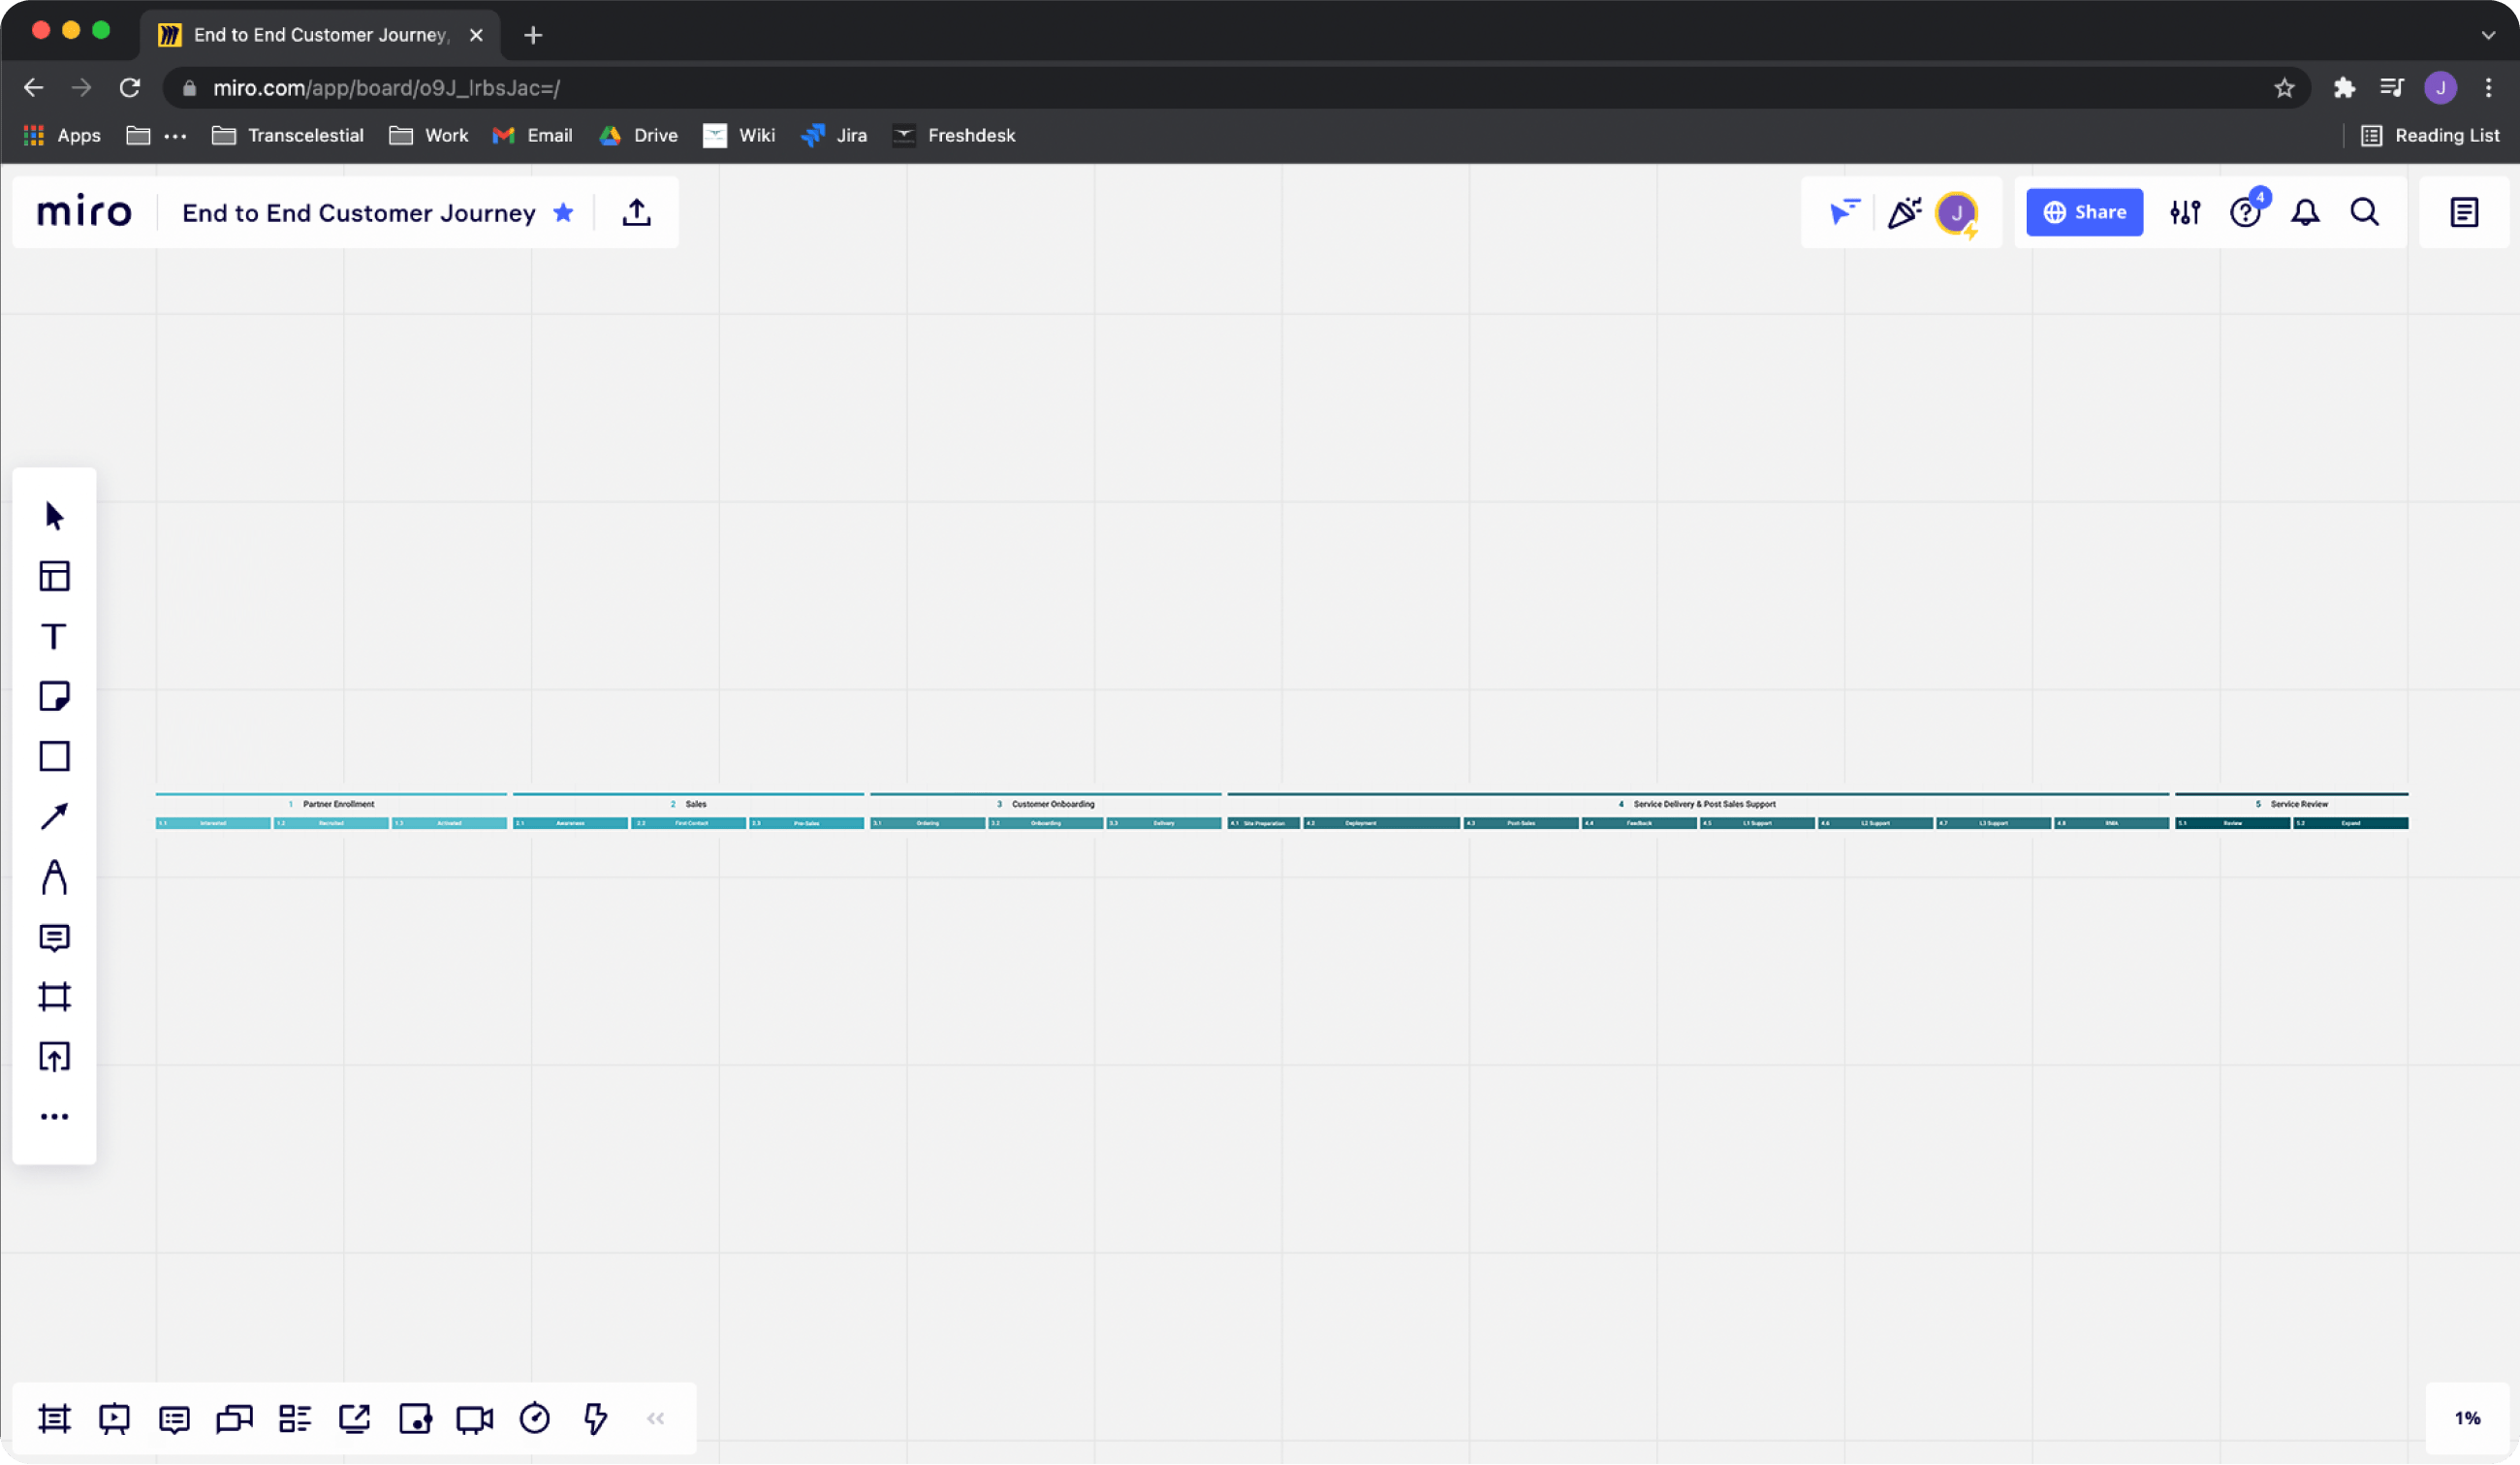Open activity lightning icon in bottom toolbar
Screen dimensions: 2520x1465
coord(594,1419)
